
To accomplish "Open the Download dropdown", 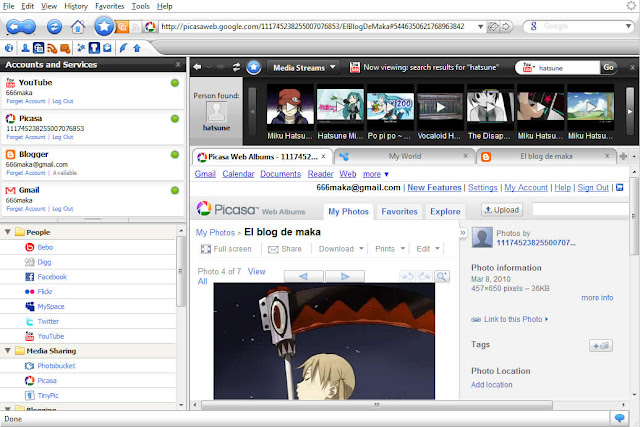I will point(341,249).
